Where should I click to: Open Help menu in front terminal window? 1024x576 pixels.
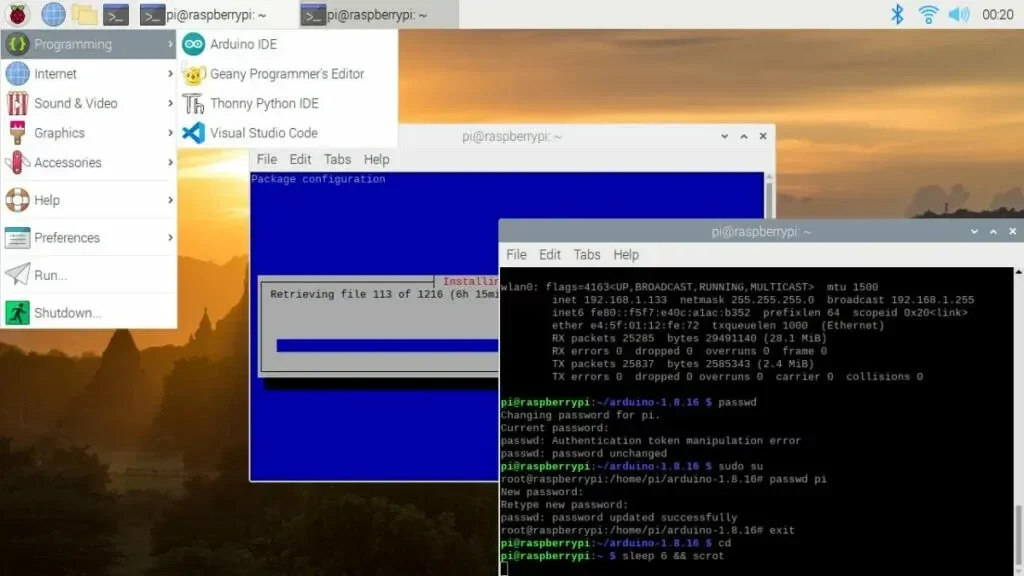626,255
